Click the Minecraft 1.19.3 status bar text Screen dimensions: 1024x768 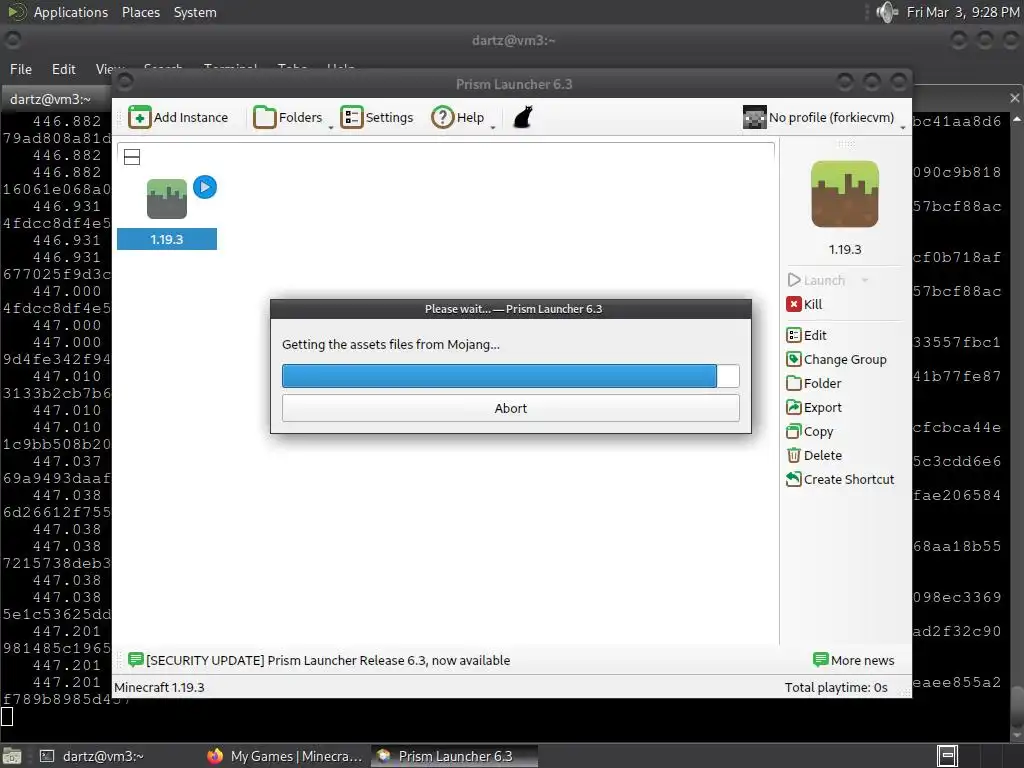coord(159,688)
